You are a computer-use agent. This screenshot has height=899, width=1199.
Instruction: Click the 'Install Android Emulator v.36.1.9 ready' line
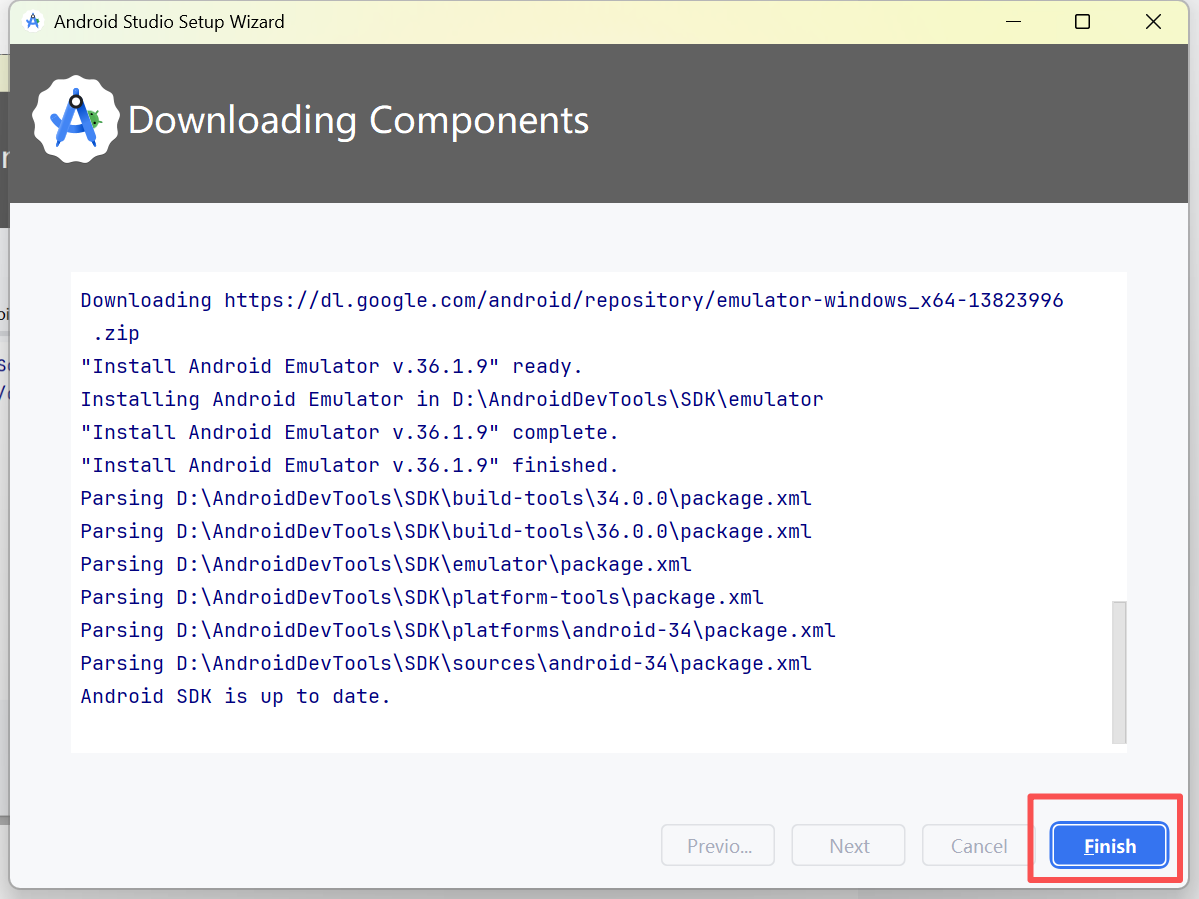coord(331,366)
